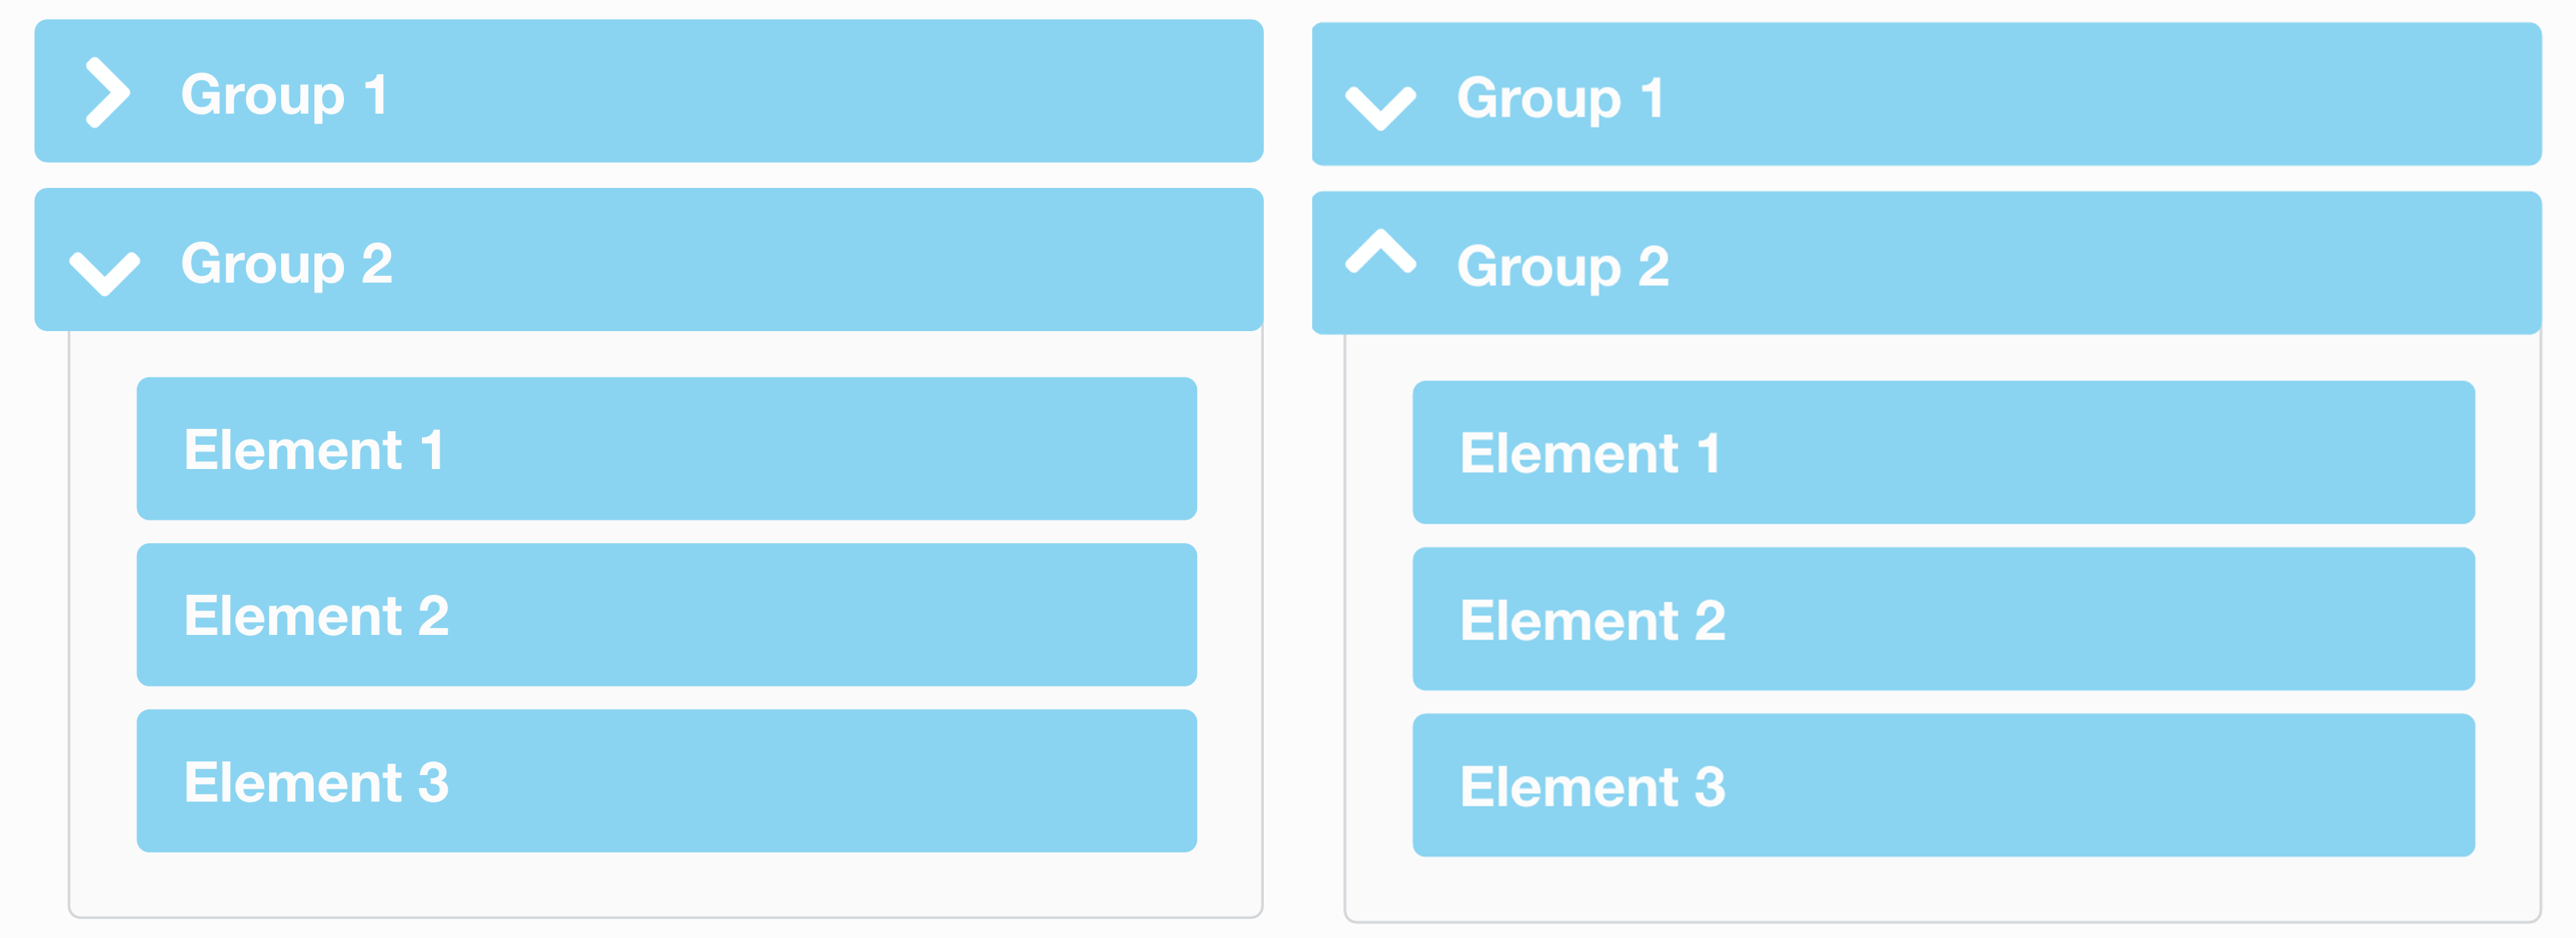This screenshot has width=2576, height=938.
Task: Expand the Group 1 label in left accordion
Action: pyautogui.click(x=284, y=95)
